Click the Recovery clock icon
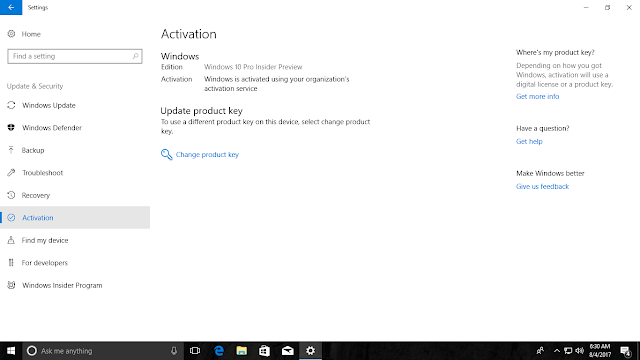Screen dimensions: 640x360 tap(11, 195)
